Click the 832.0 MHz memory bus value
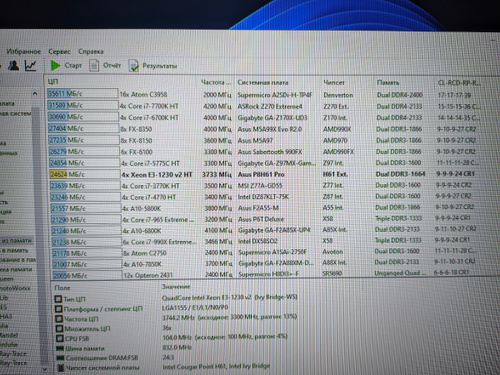Viewport: 500px width, 375px height. point(177,347)
